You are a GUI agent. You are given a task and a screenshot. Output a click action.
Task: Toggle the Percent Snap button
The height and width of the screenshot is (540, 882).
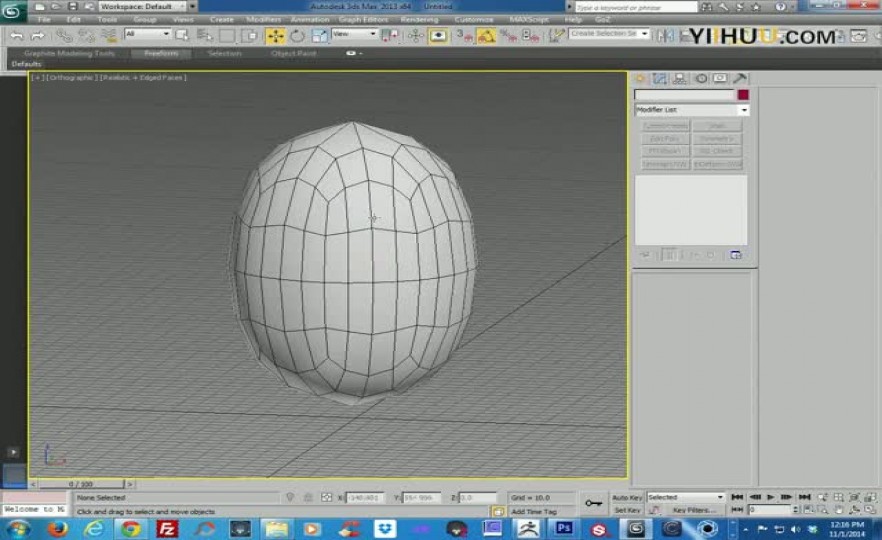(x=508, y=35)
